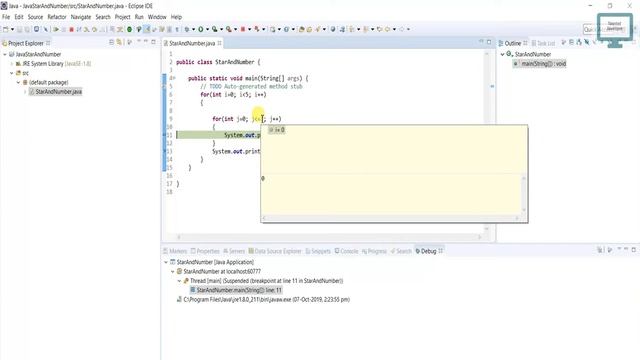Click the New toolbar icon
The height and width of the screenshot is (360, 640).
[5, 29]
